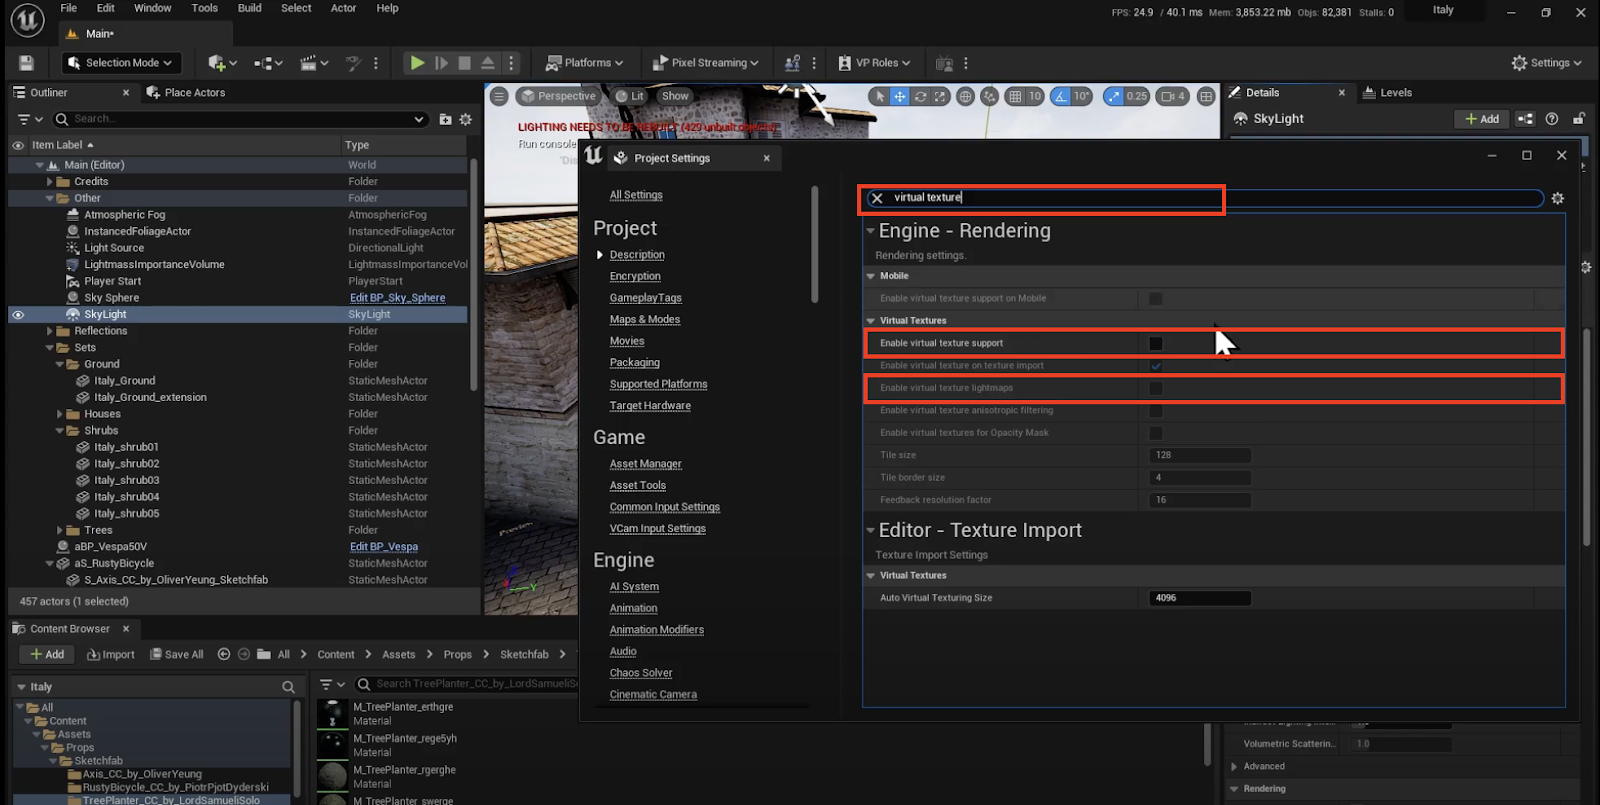Clear the virtual texture search with X
Viewport: 1600px width, 805px height.
click(878, 198)
